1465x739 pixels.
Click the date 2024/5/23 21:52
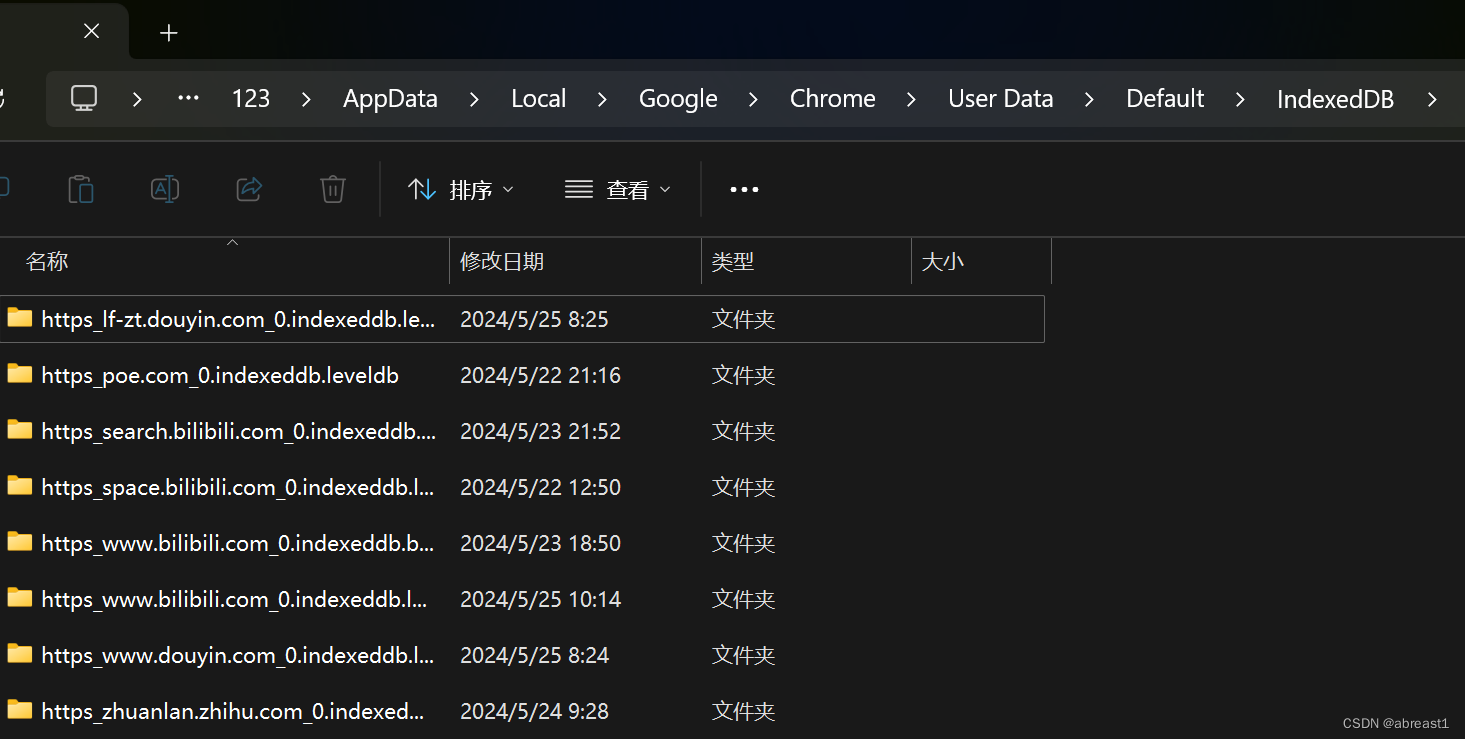point(540,431)
